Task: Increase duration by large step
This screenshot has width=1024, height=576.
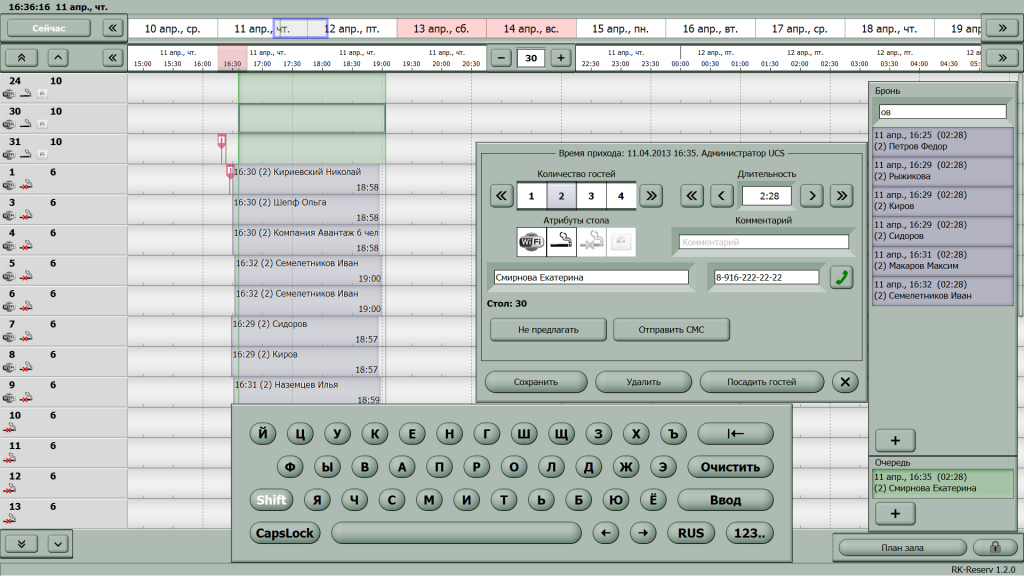Action: pos(842,196)
